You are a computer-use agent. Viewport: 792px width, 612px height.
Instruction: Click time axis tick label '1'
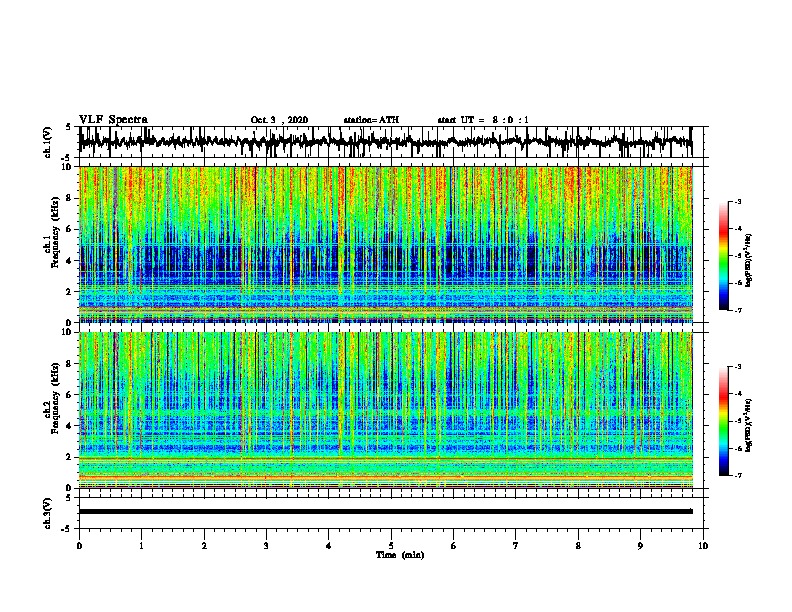click(x=141, y=546)
